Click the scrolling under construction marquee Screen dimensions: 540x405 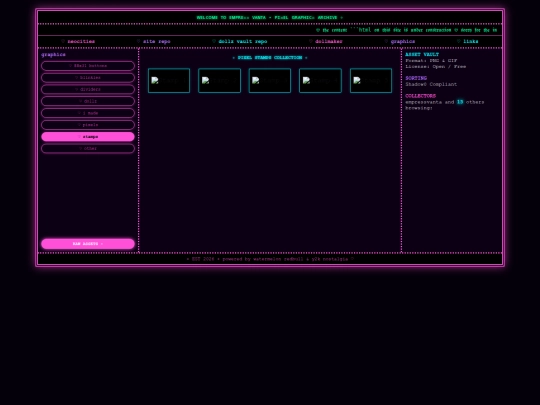406,30
